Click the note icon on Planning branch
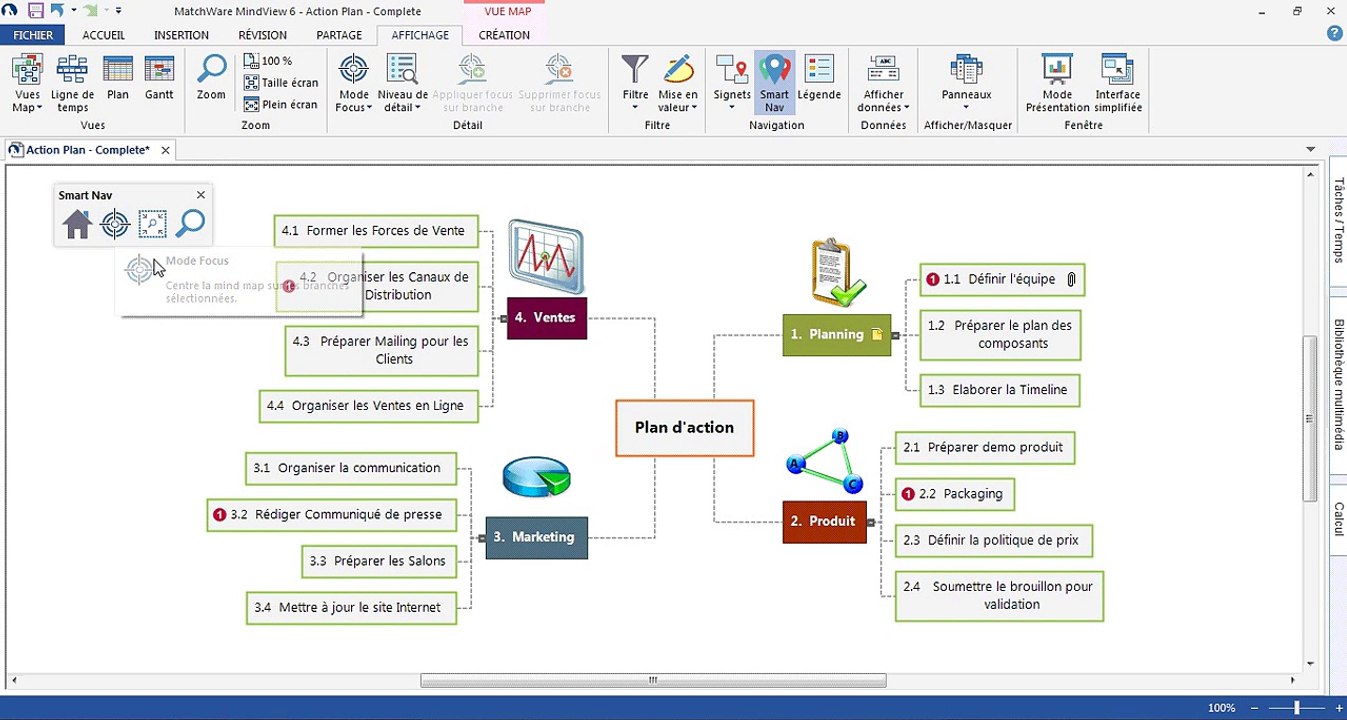This screenshot has height=720, width=1347. [x=877, y=335]
